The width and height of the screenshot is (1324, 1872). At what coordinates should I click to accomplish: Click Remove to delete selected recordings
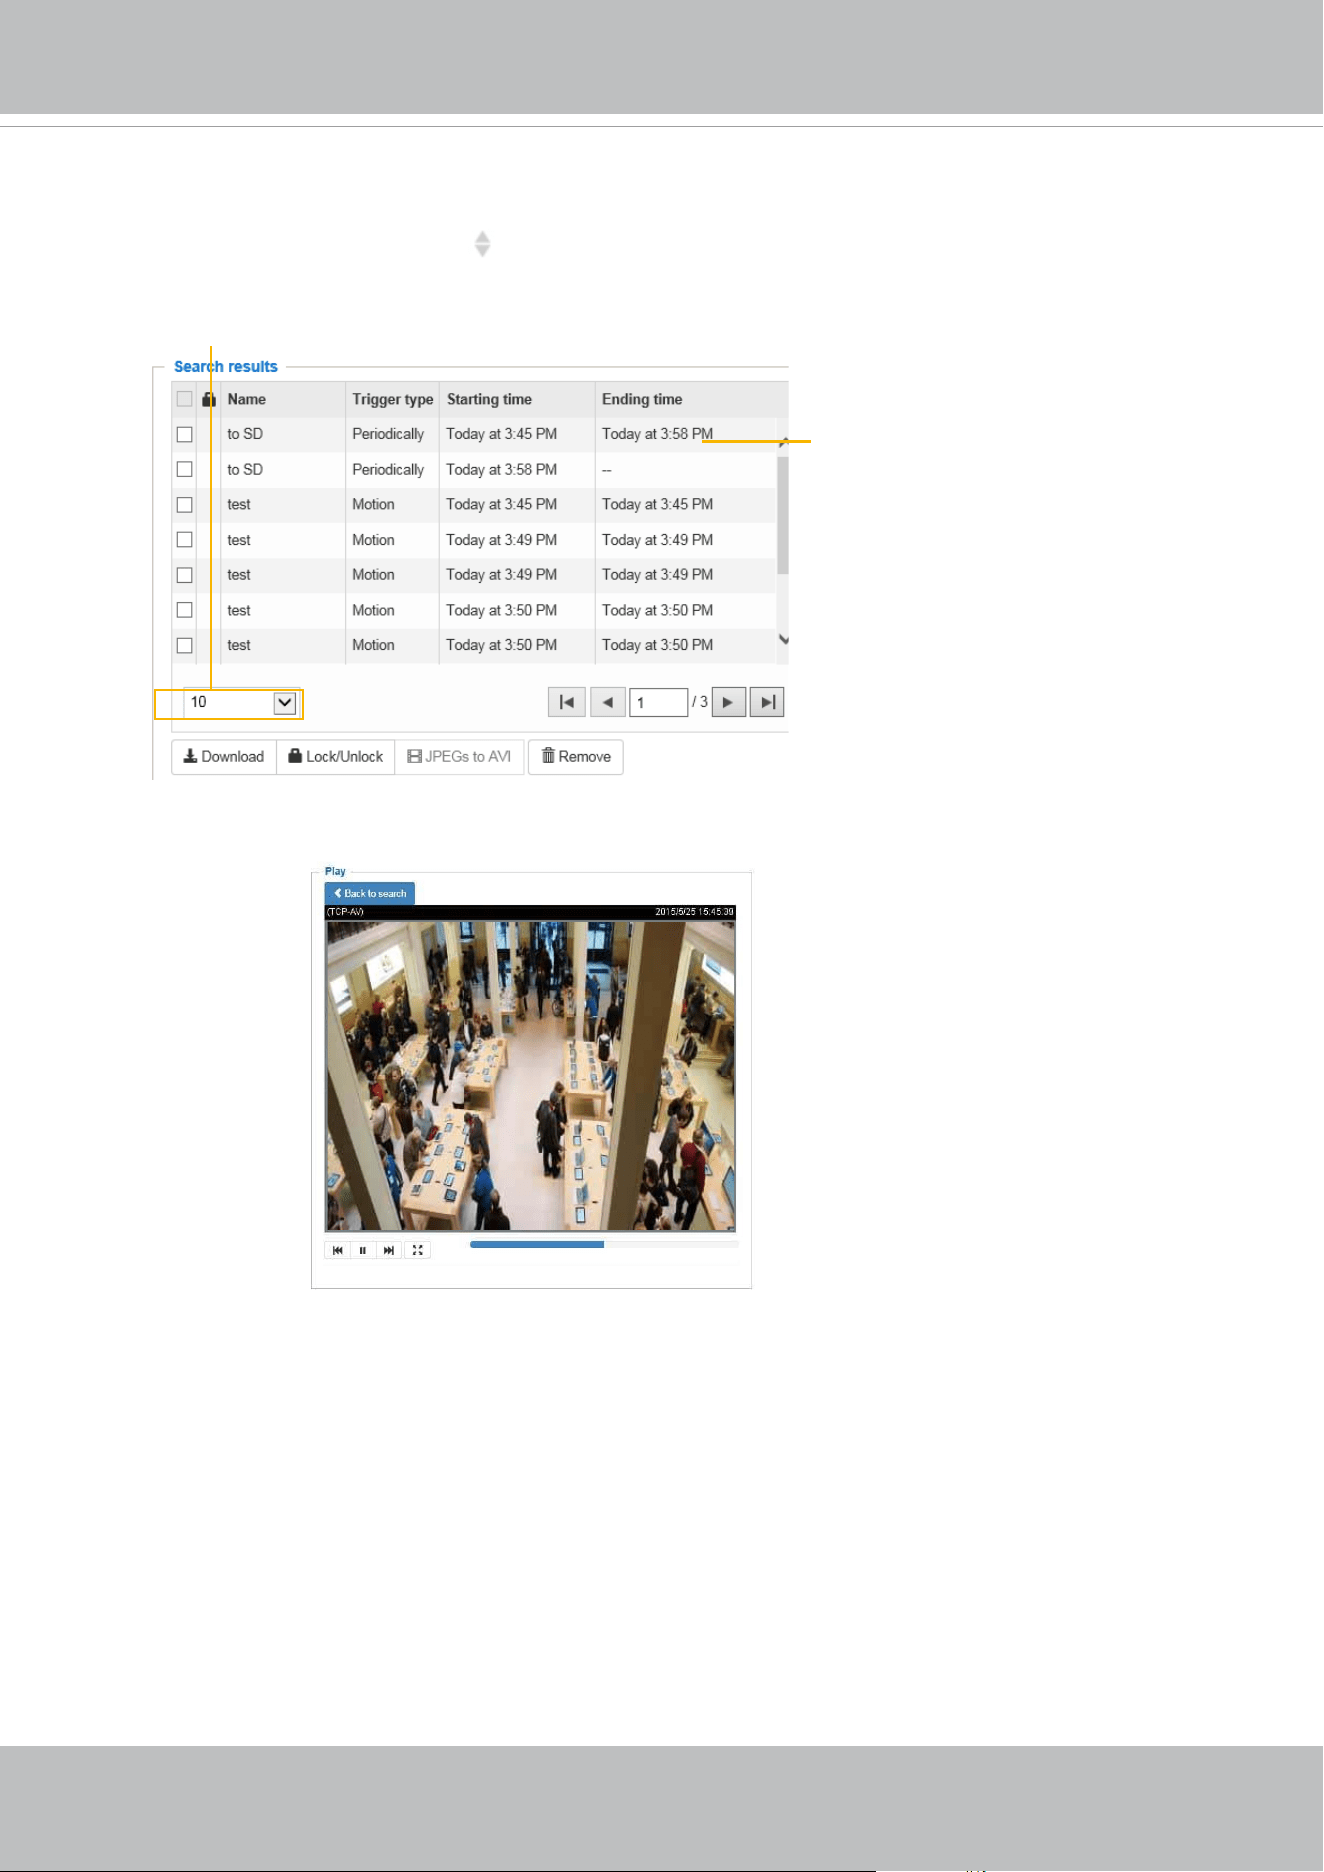coord(576,757)
